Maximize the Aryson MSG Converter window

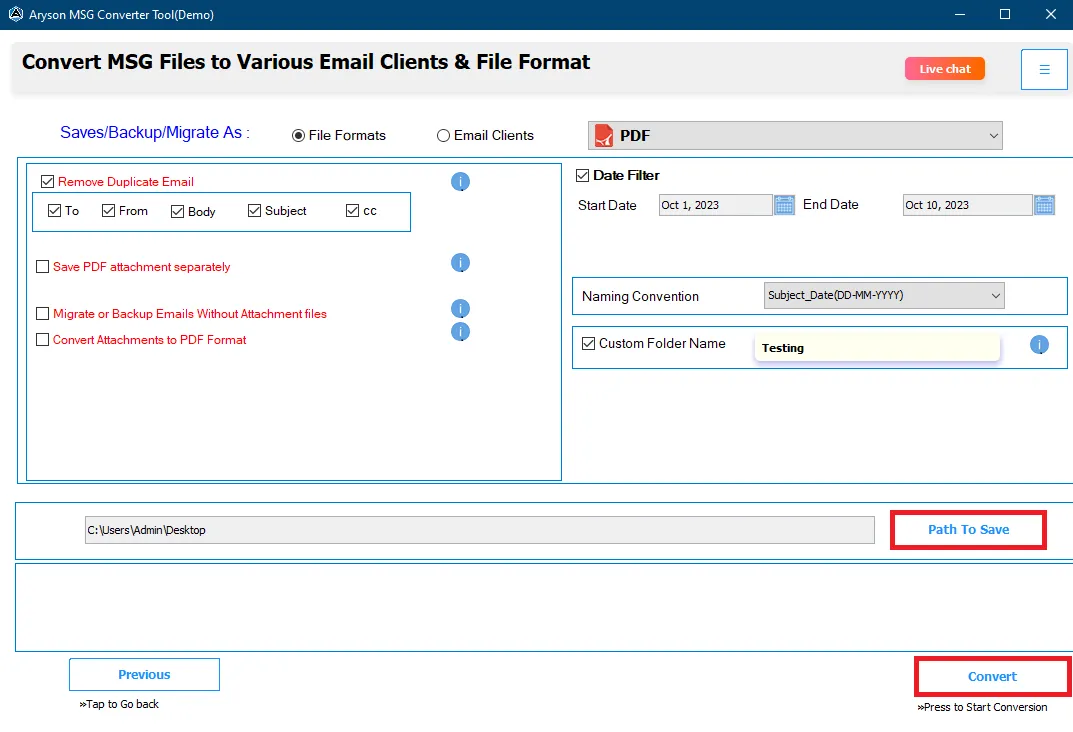pos(1005,14)
